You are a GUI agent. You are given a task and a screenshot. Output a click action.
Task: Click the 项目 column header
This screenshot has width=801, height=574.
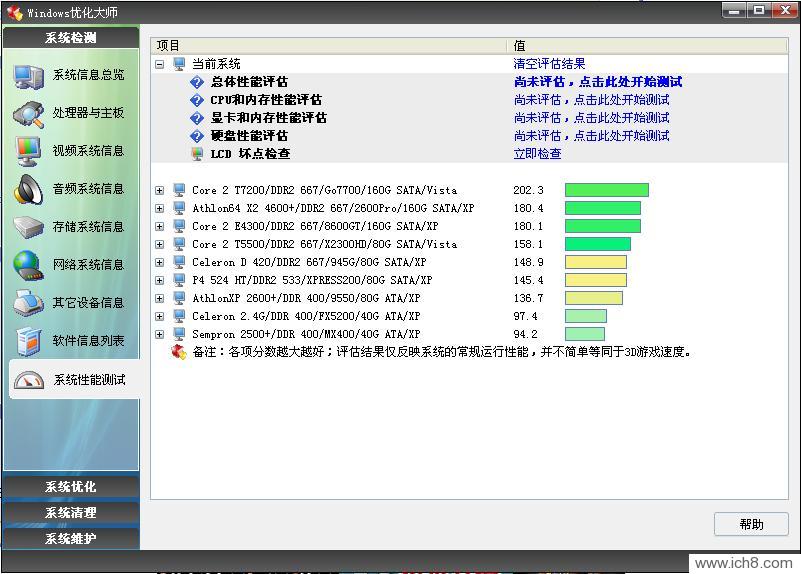(x=329, y=45)
